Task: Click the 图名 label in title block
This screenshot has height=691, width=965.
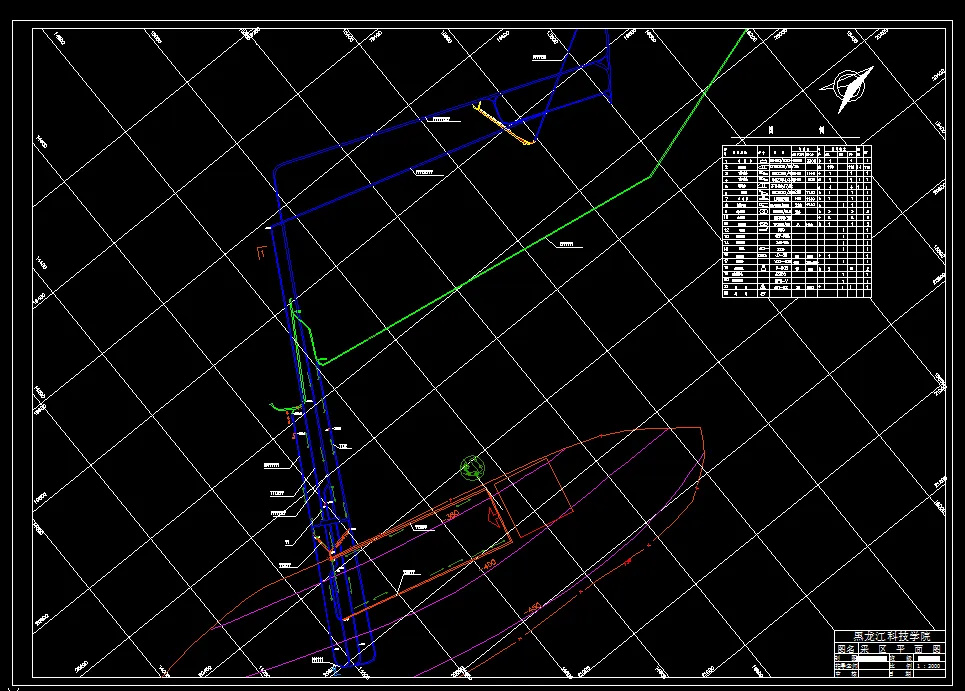Action: click(846, 649)
